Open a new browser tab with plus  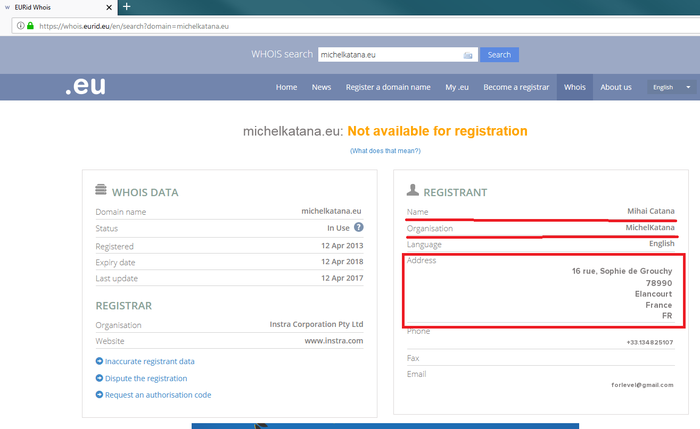click(x=126, y=7)
